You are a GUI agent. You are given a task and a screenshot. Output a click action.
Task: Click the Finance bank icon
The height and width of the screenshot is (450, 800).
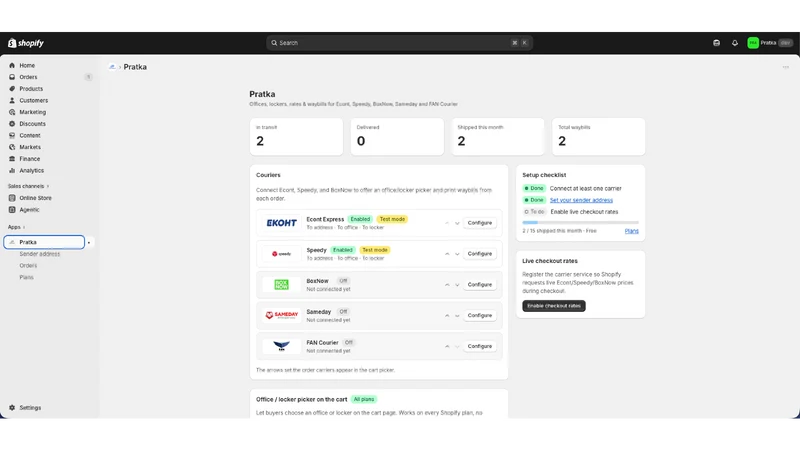coord(12,159)
